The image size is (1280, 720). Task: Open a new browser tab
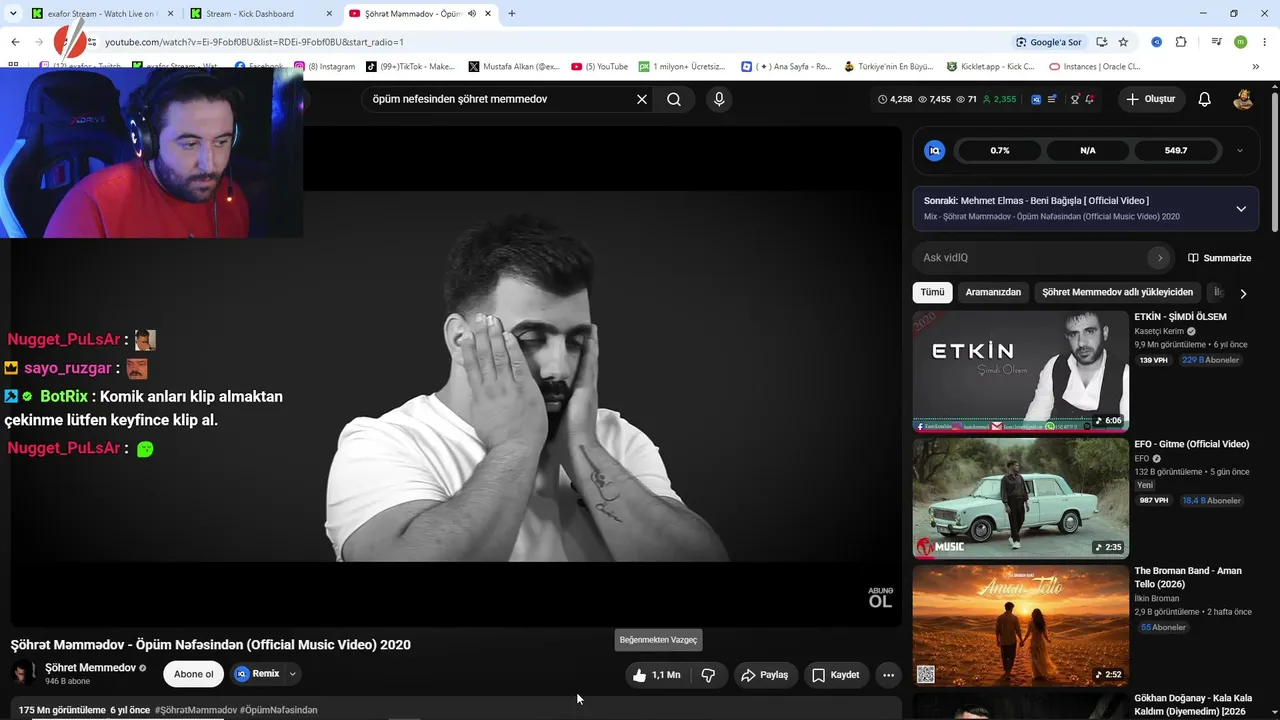(512, 14)
